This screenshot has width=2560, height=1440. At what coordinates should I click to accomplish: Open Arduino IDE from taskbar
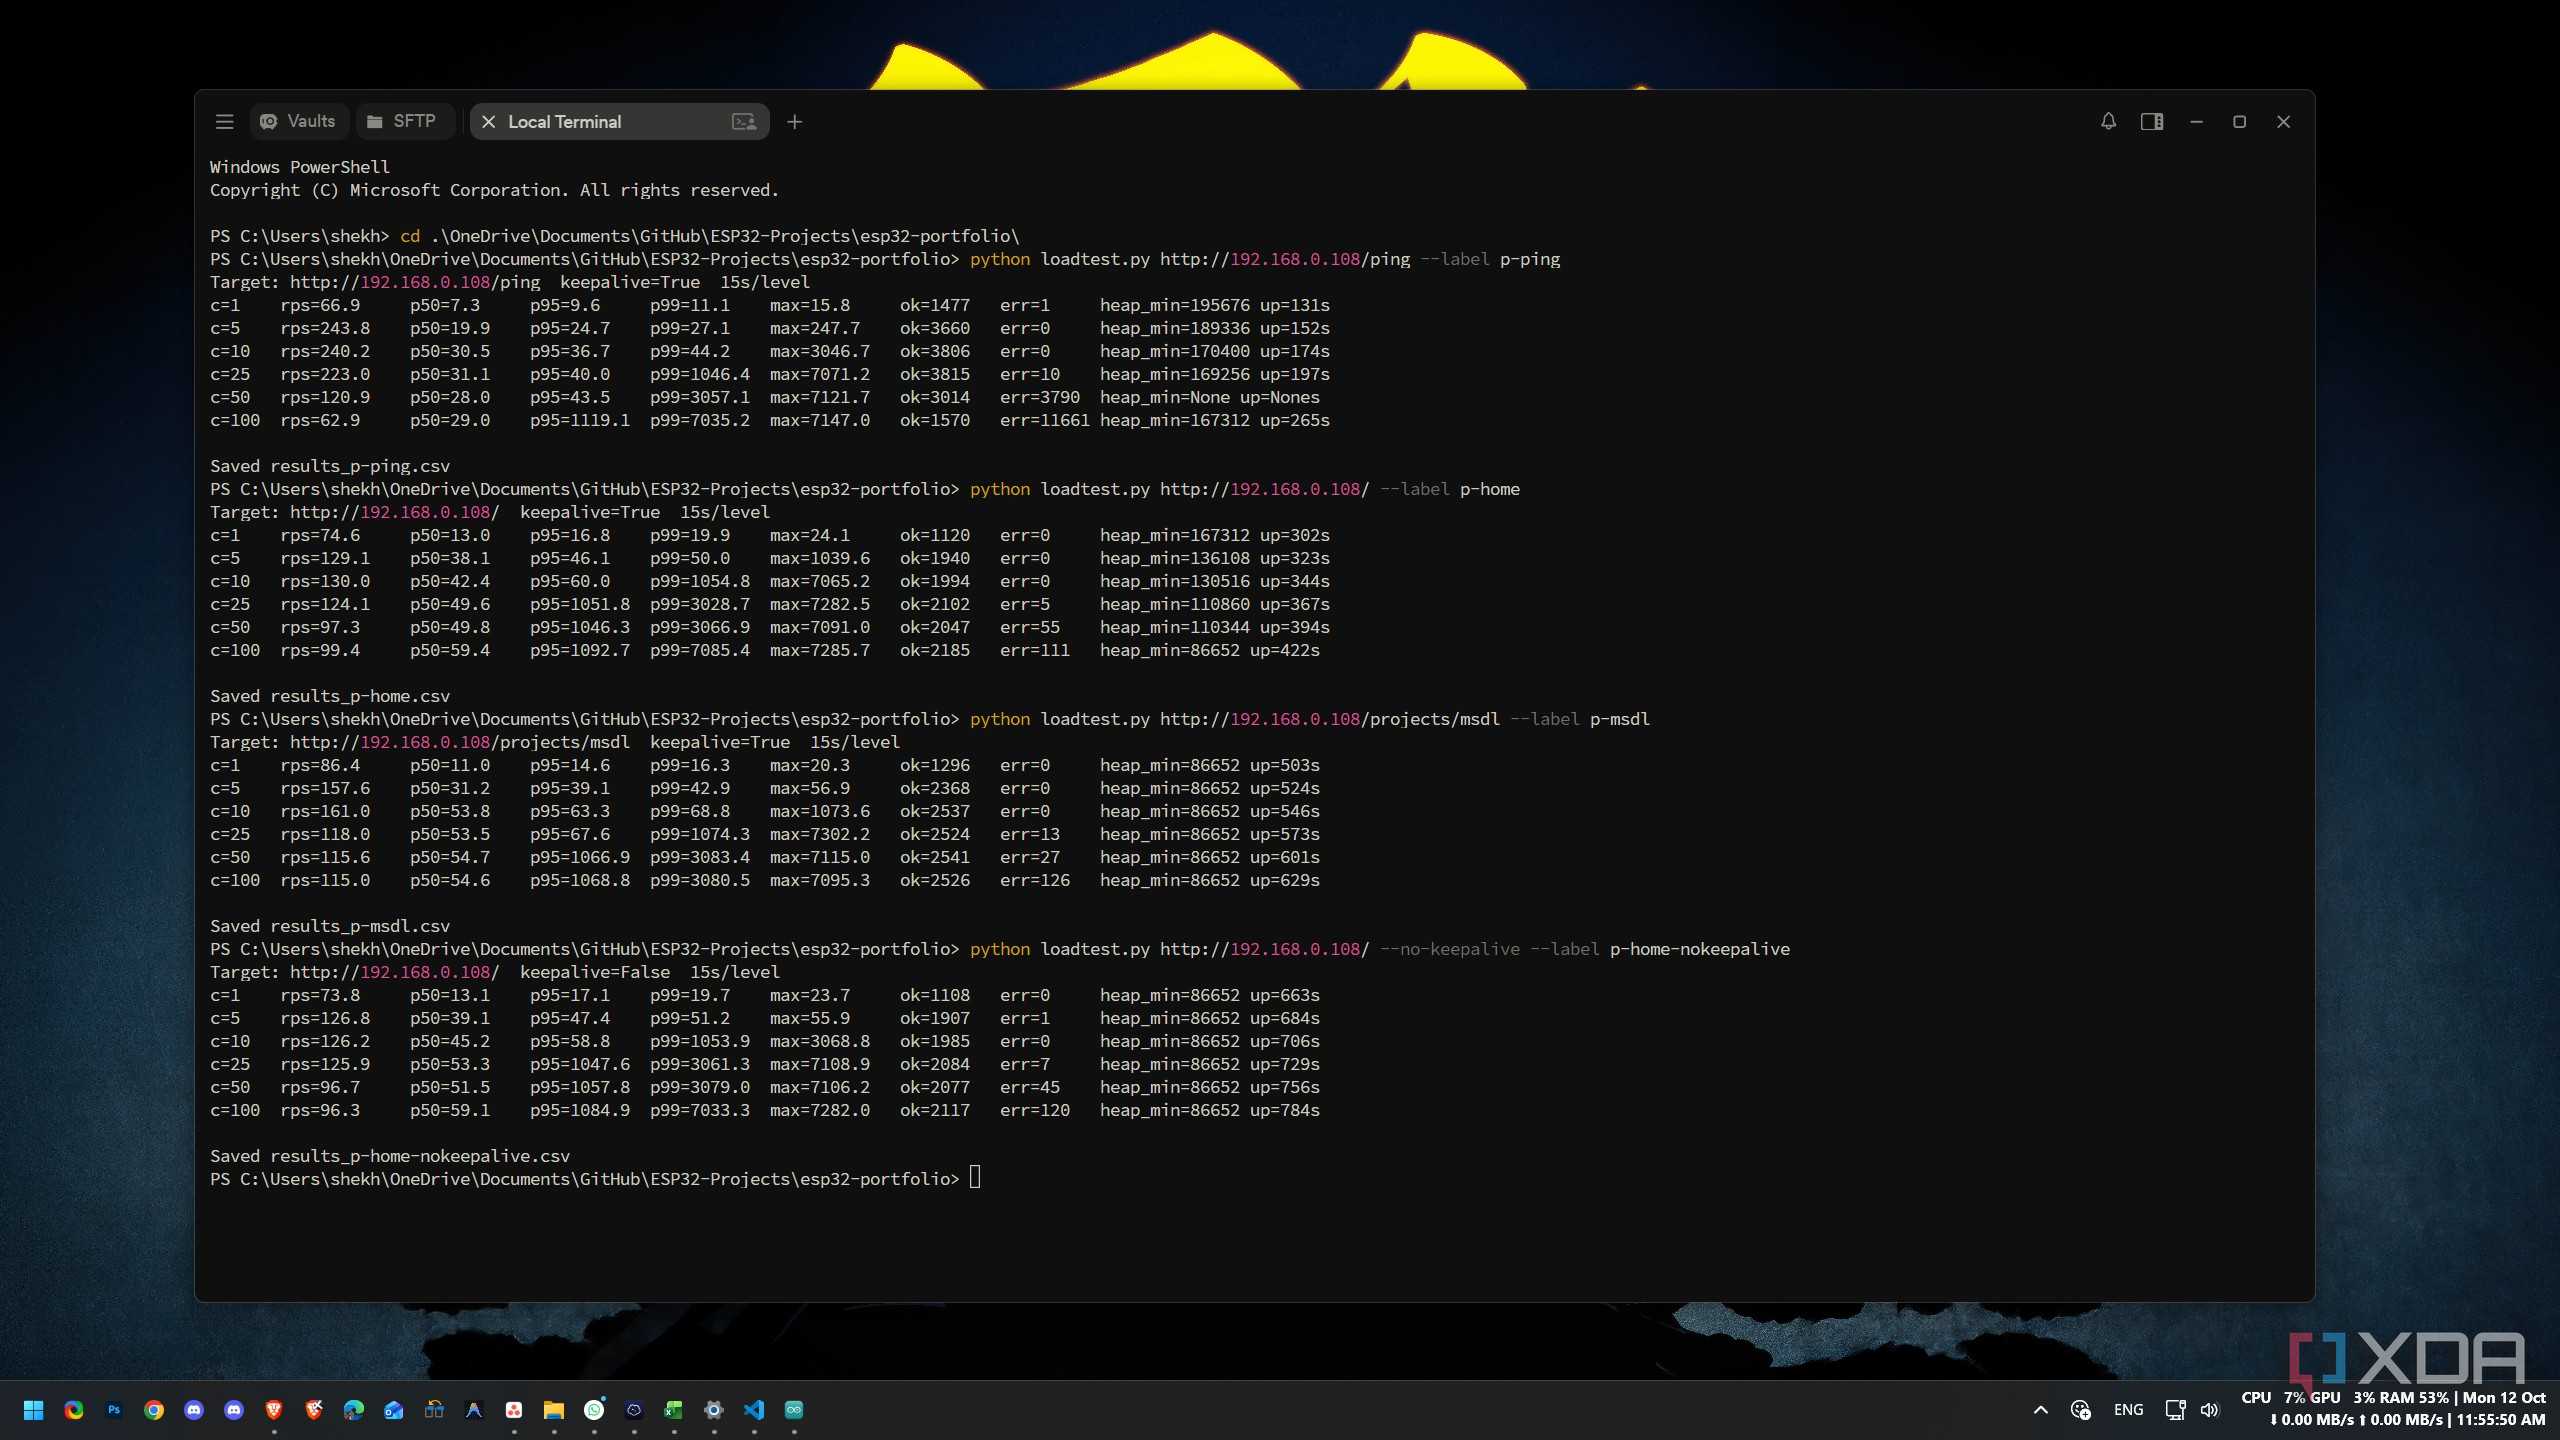[793, 1410]
